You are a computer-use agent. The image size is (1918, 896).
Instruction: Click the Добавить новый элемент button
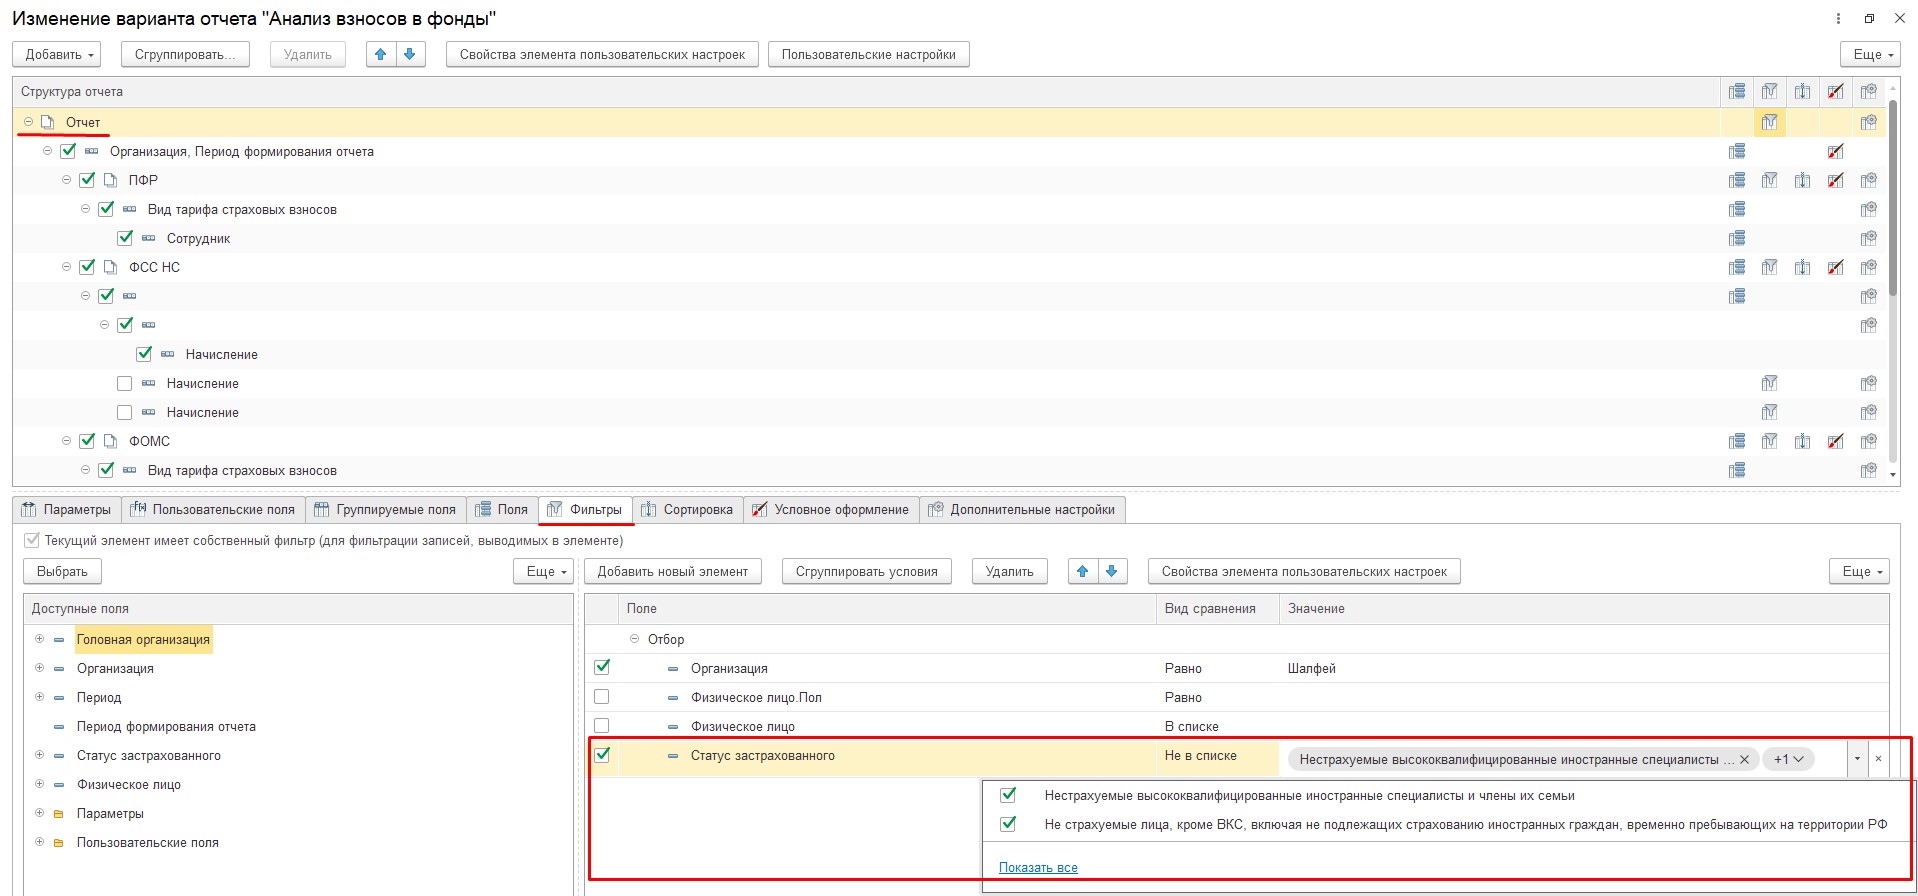672,572
